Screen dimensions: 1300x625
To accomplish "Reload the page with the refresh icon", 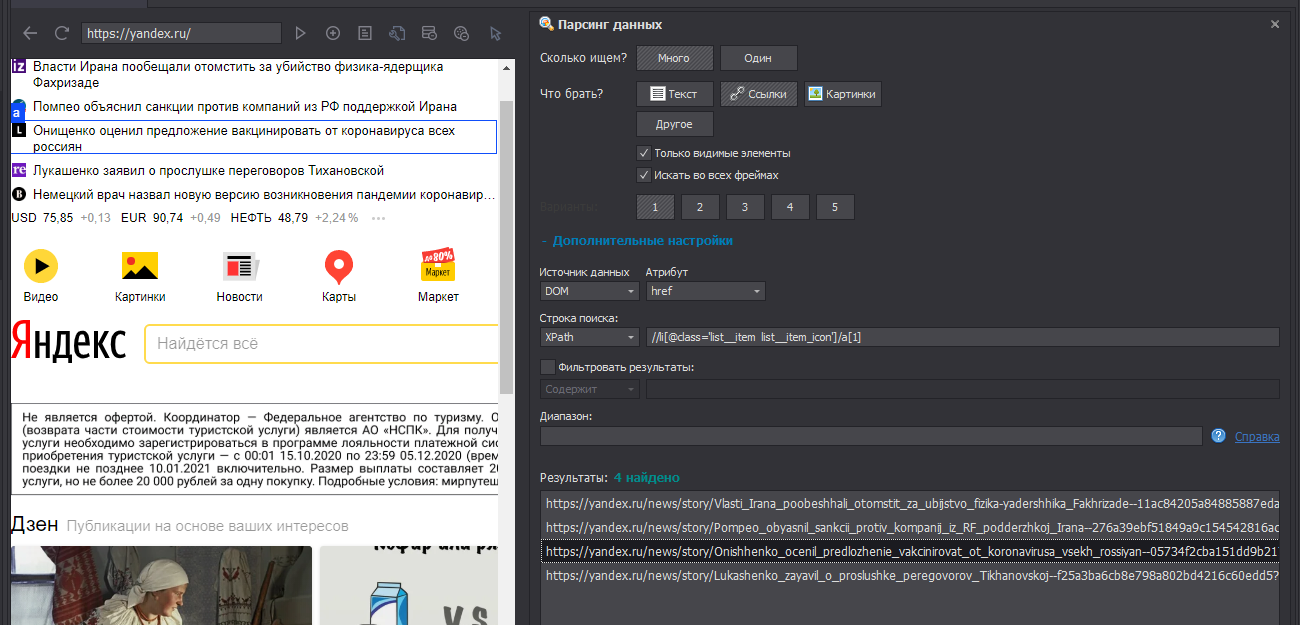I will (x=62, y=33).
